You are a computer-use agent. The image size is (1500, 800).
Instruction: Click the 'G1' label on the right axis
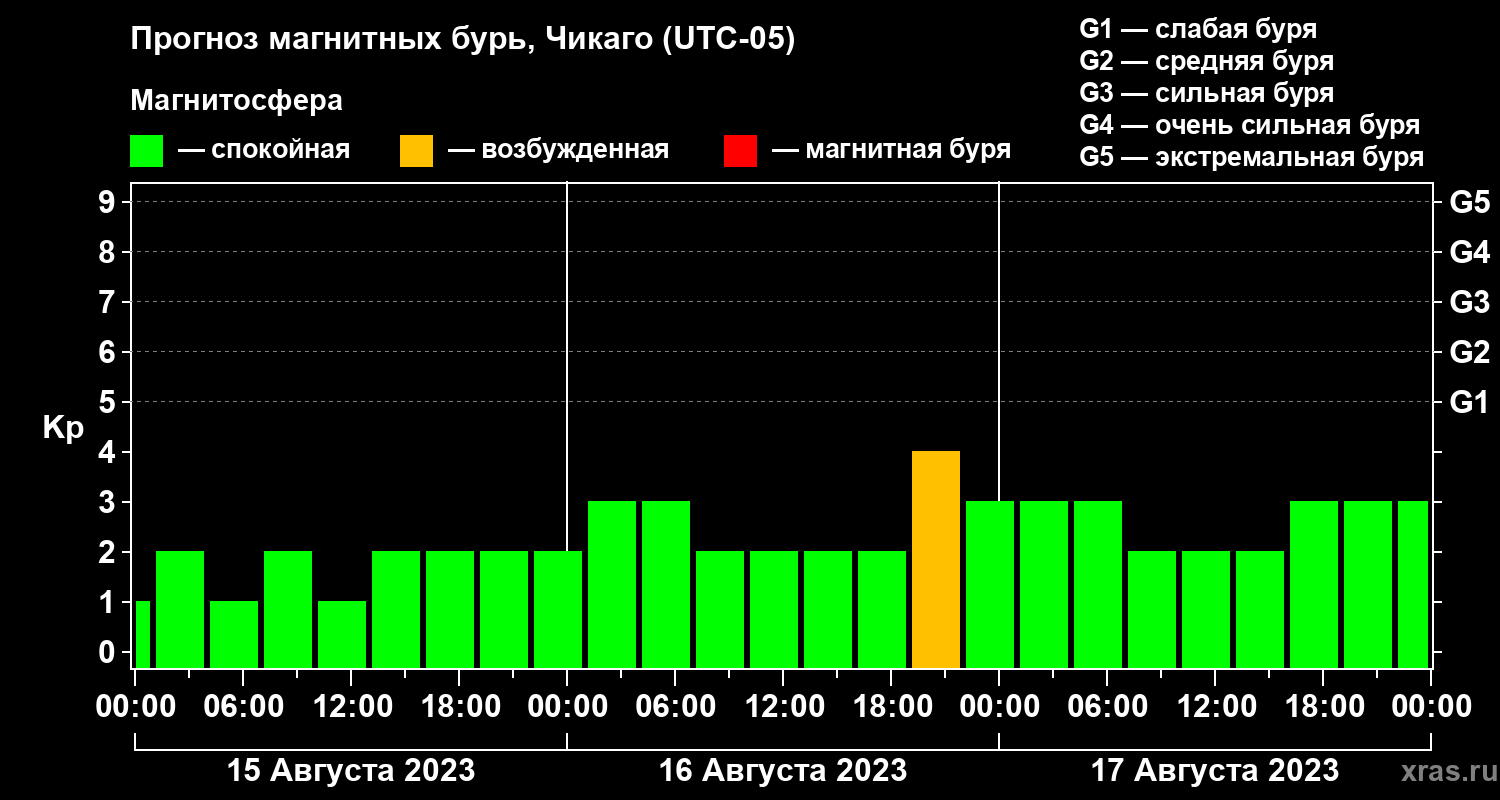[1470, 402]
